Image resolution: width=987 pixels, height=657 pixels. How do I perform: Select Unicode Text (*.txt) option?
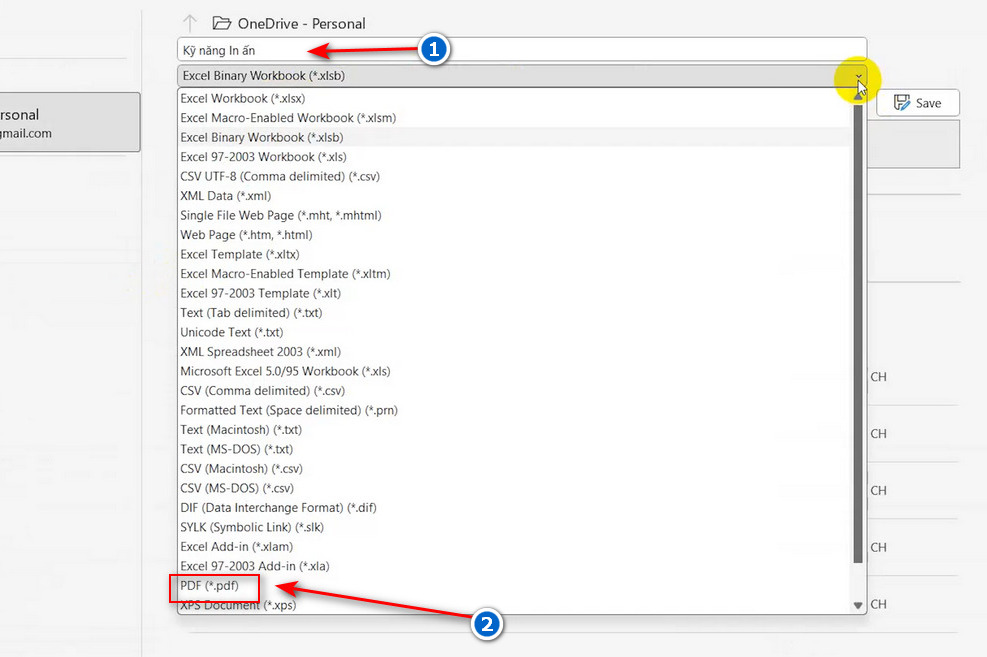click(229, 332)
